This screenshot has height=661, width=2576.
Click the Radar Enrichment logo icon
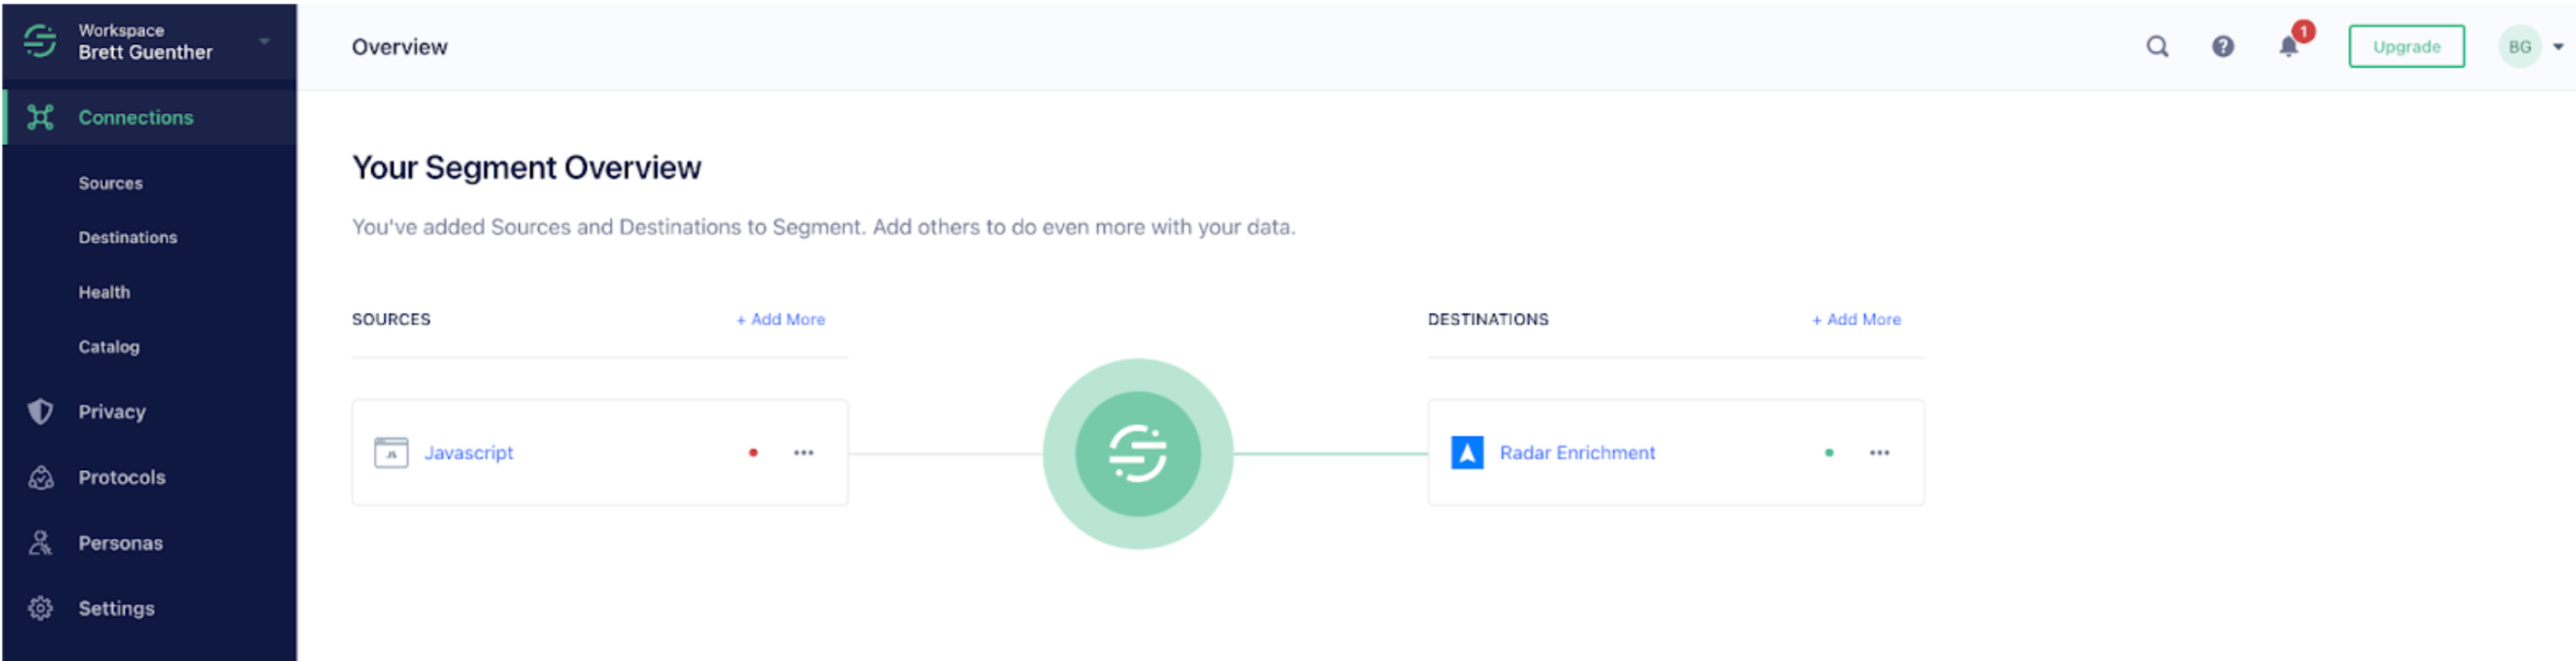[1466, 453]
